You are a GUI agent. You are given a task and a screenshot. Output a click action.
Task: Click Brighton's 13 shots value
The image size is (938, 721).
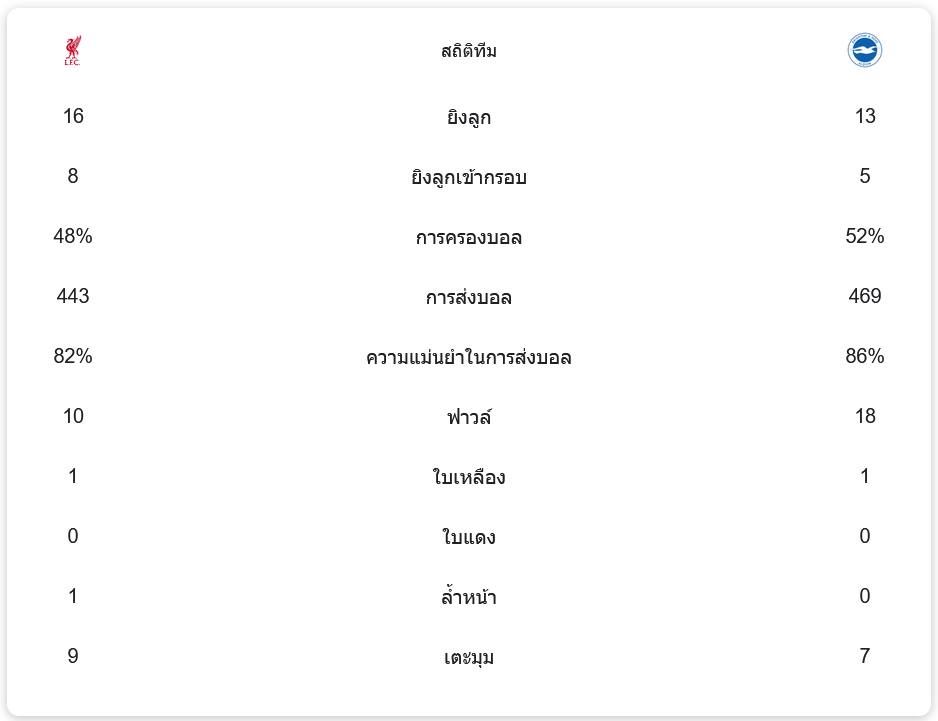click(865, 116)
